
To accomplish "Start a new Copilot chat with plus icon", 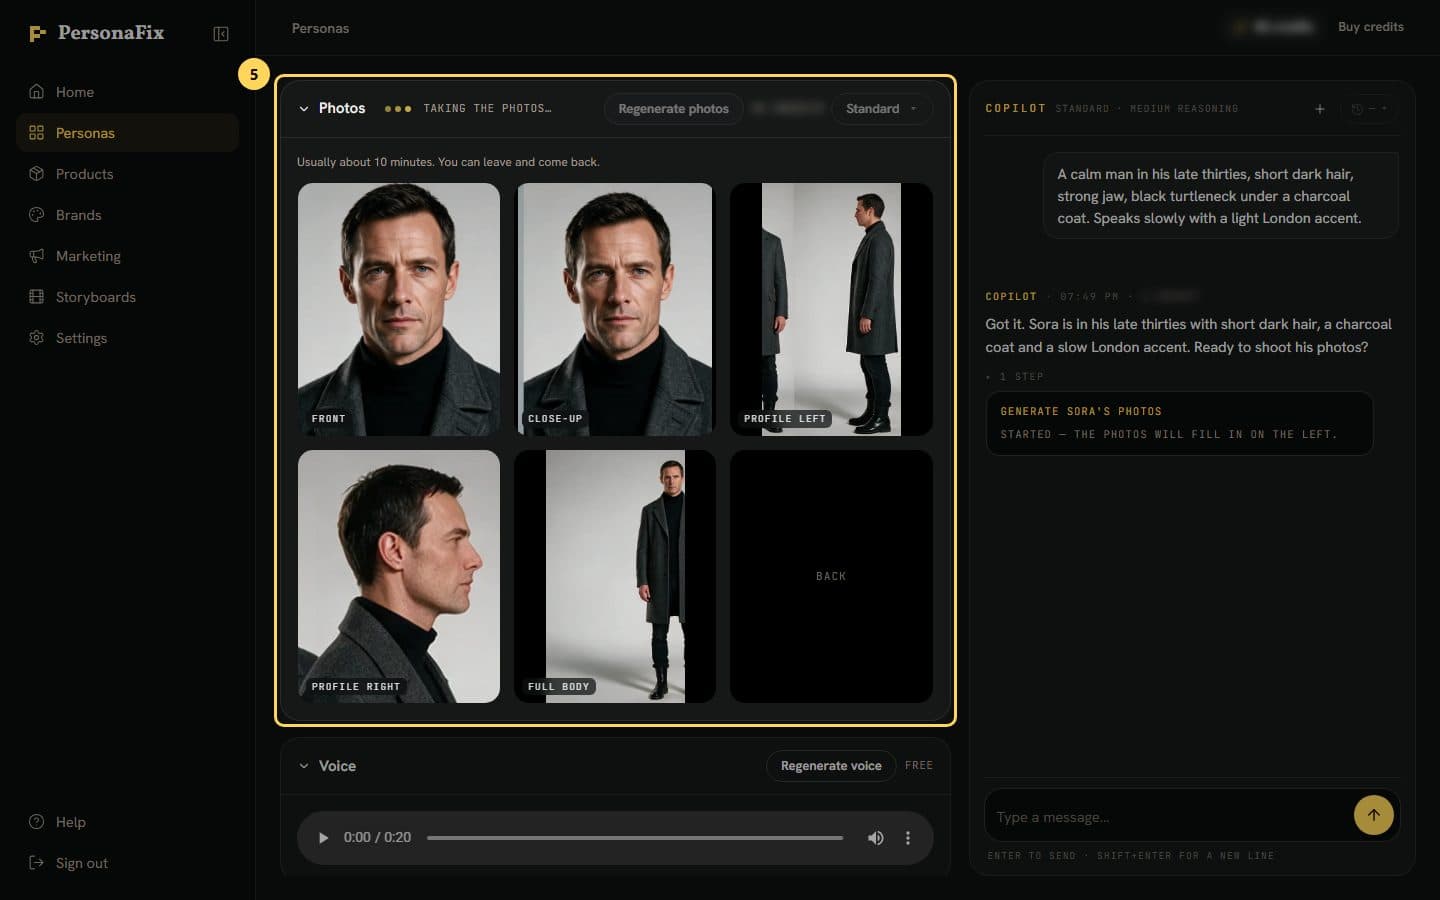I will click(x=1320, y=109).
